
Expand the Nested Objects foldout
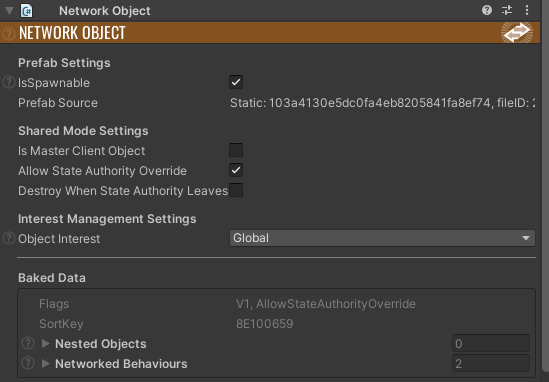[46, 343]
